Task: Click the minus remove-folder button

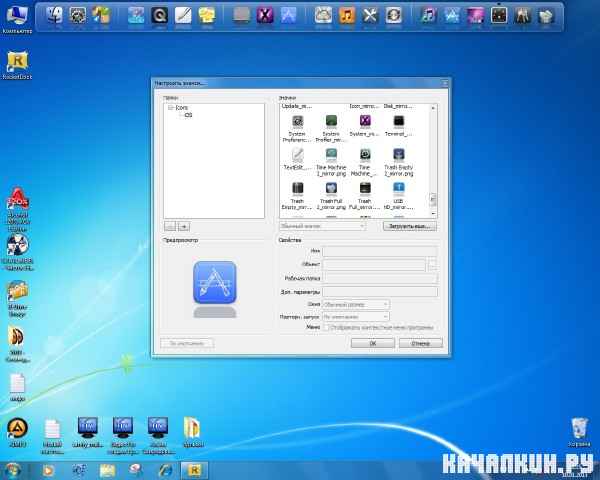Action: (x=170, y=226)
